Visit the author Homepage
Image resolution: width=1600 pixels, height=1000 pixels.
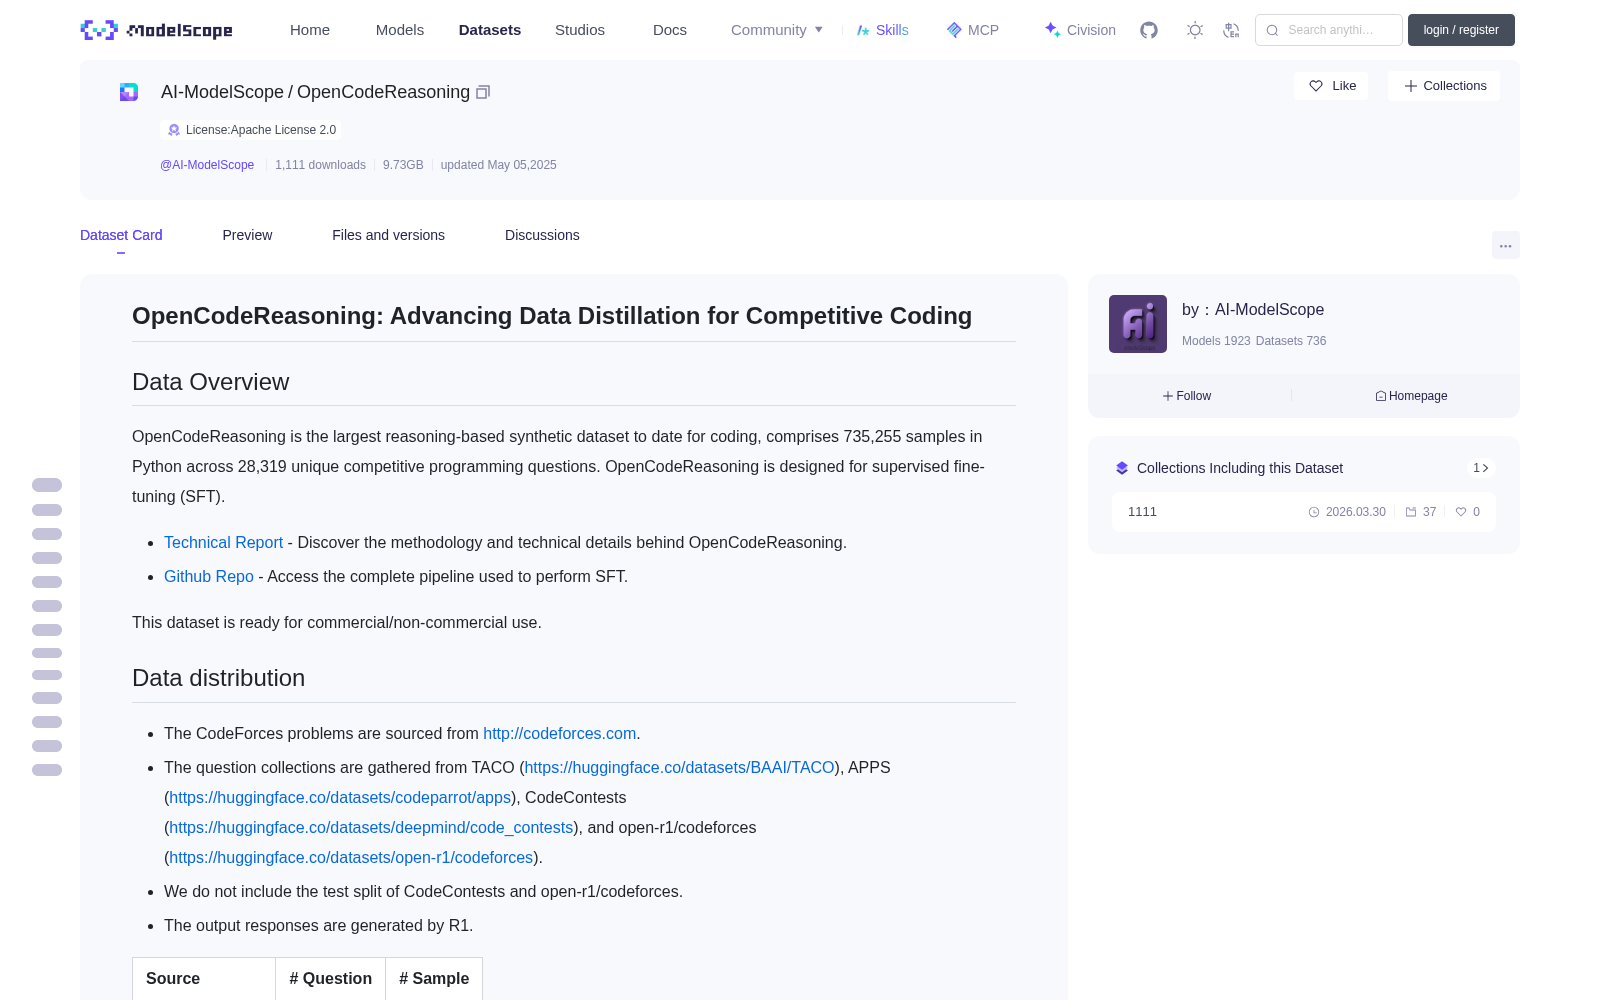click(1411, 396)
